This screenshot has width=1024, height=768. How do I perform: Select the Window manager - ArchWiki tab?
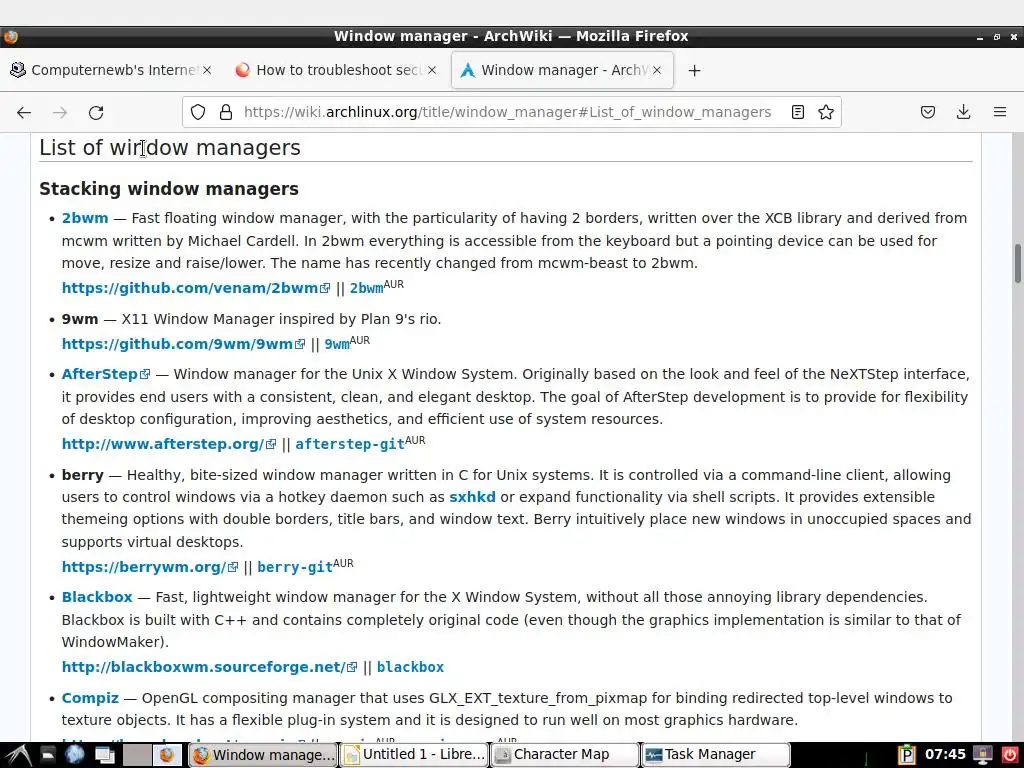[x=562, y=70]
